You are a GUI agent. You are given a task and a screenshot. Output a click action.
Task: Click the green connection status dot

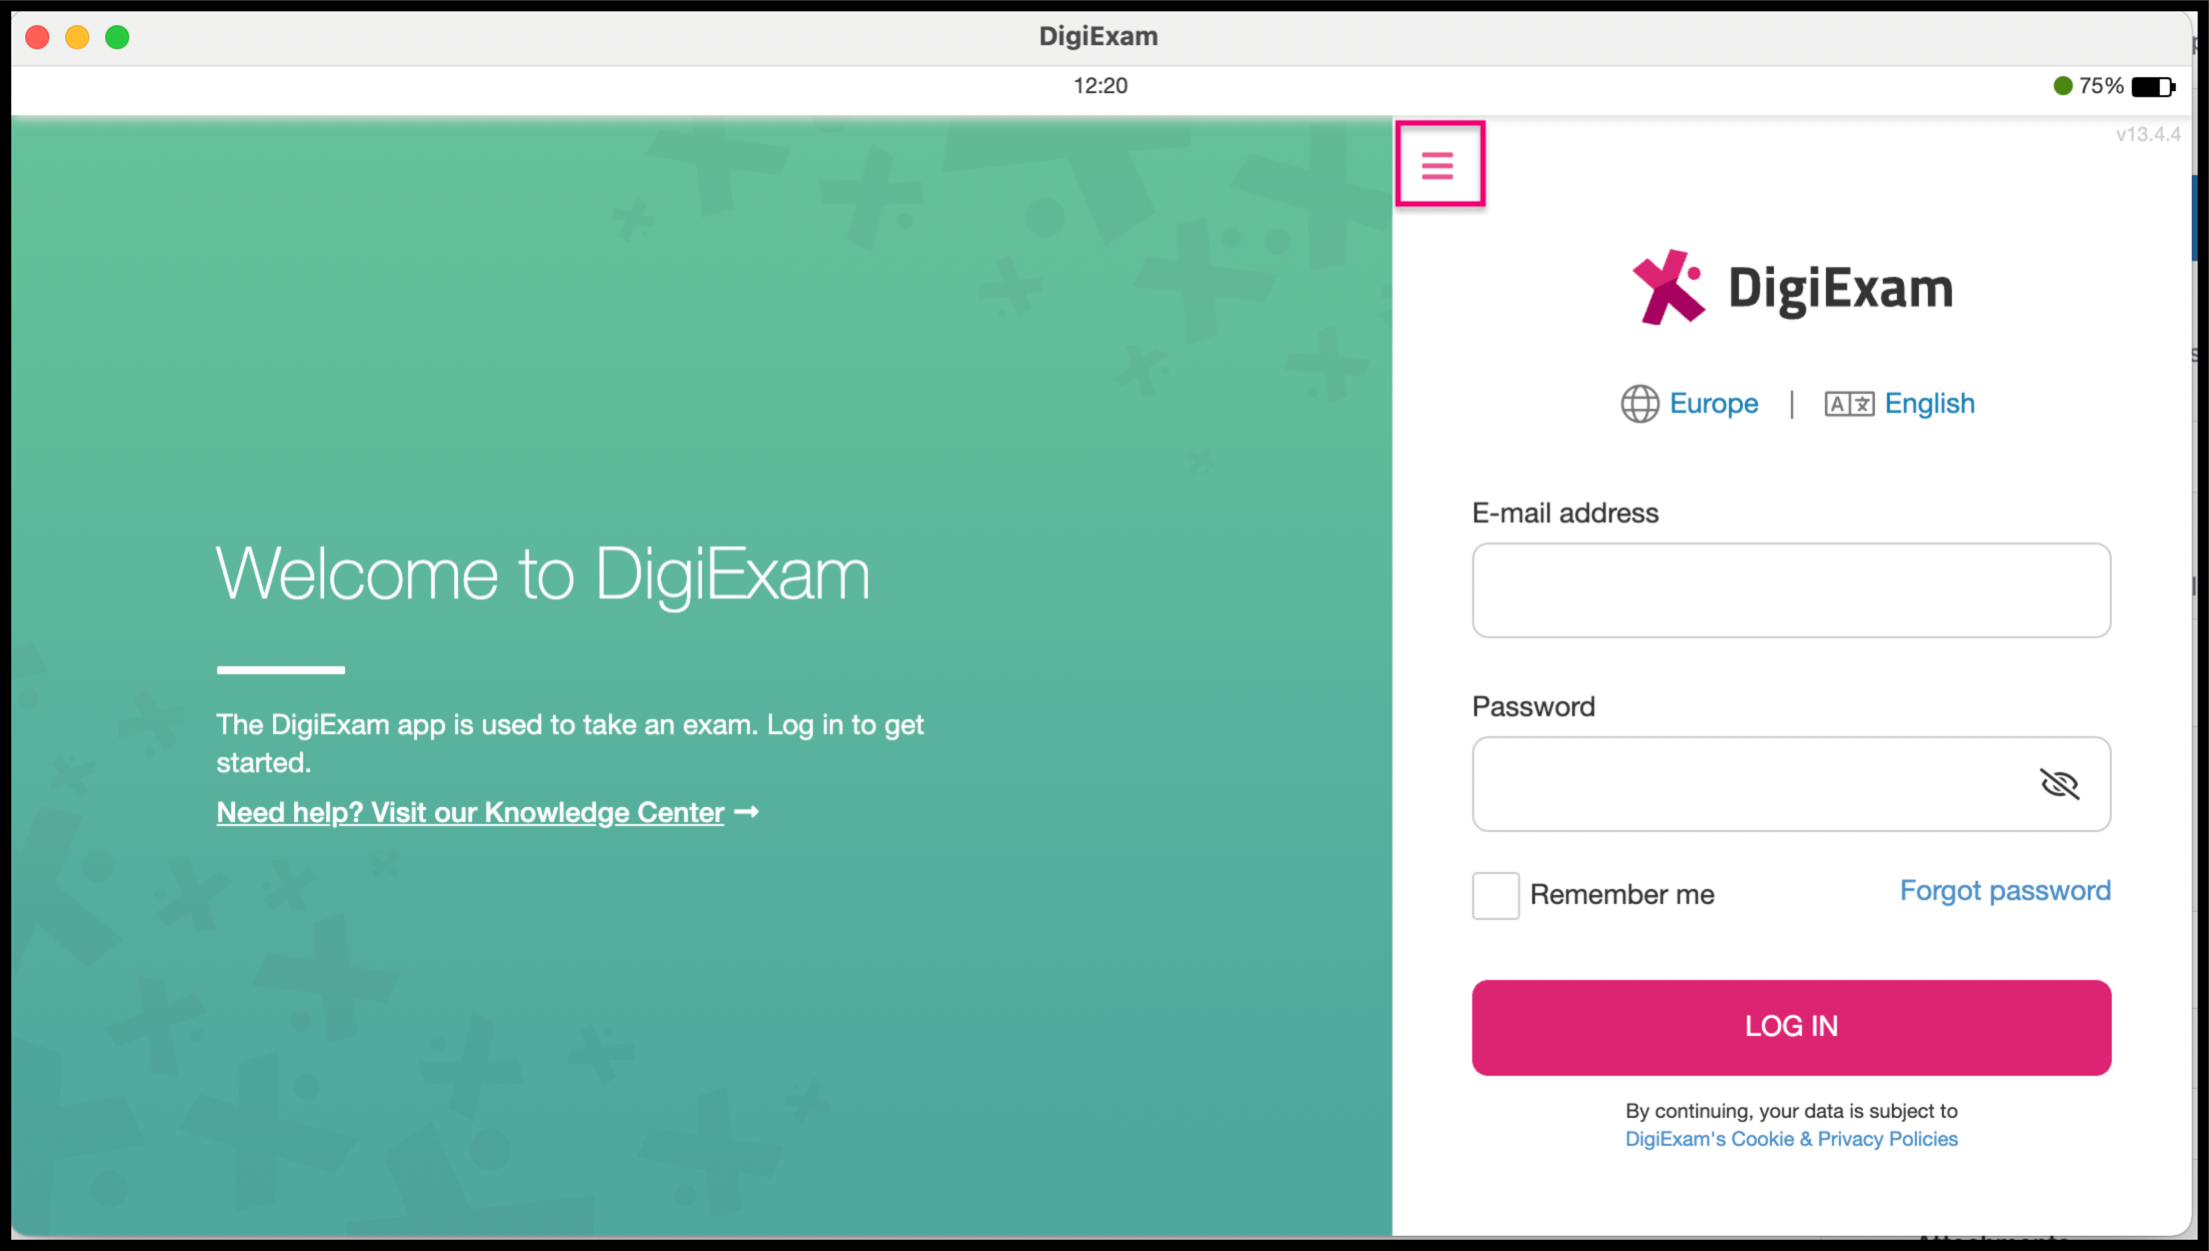[x=2062, y=86]
